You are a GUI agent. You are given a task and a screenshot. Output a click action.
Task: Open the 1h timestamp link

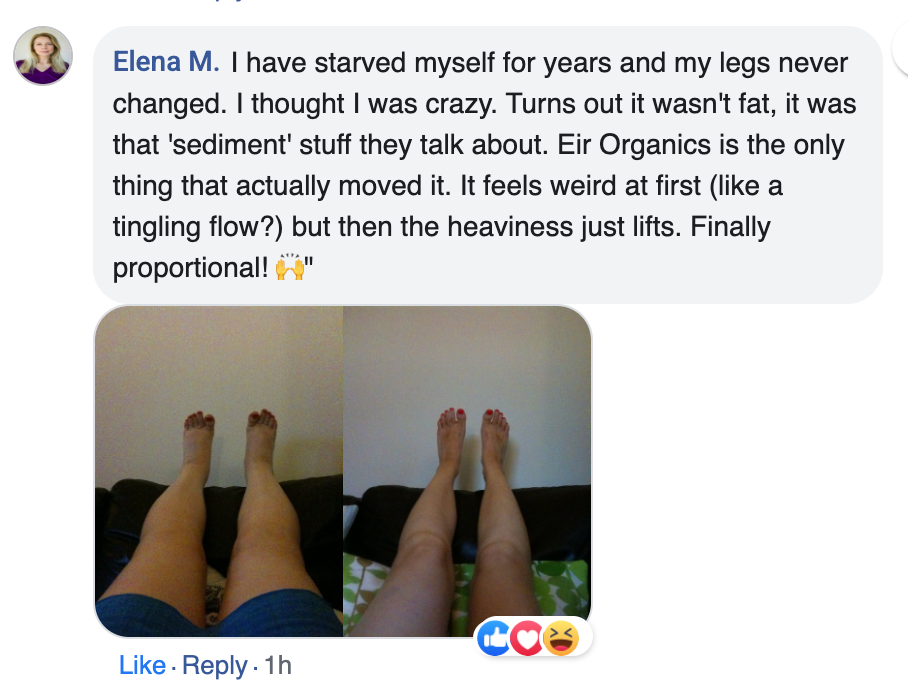[x=278, y=665]
